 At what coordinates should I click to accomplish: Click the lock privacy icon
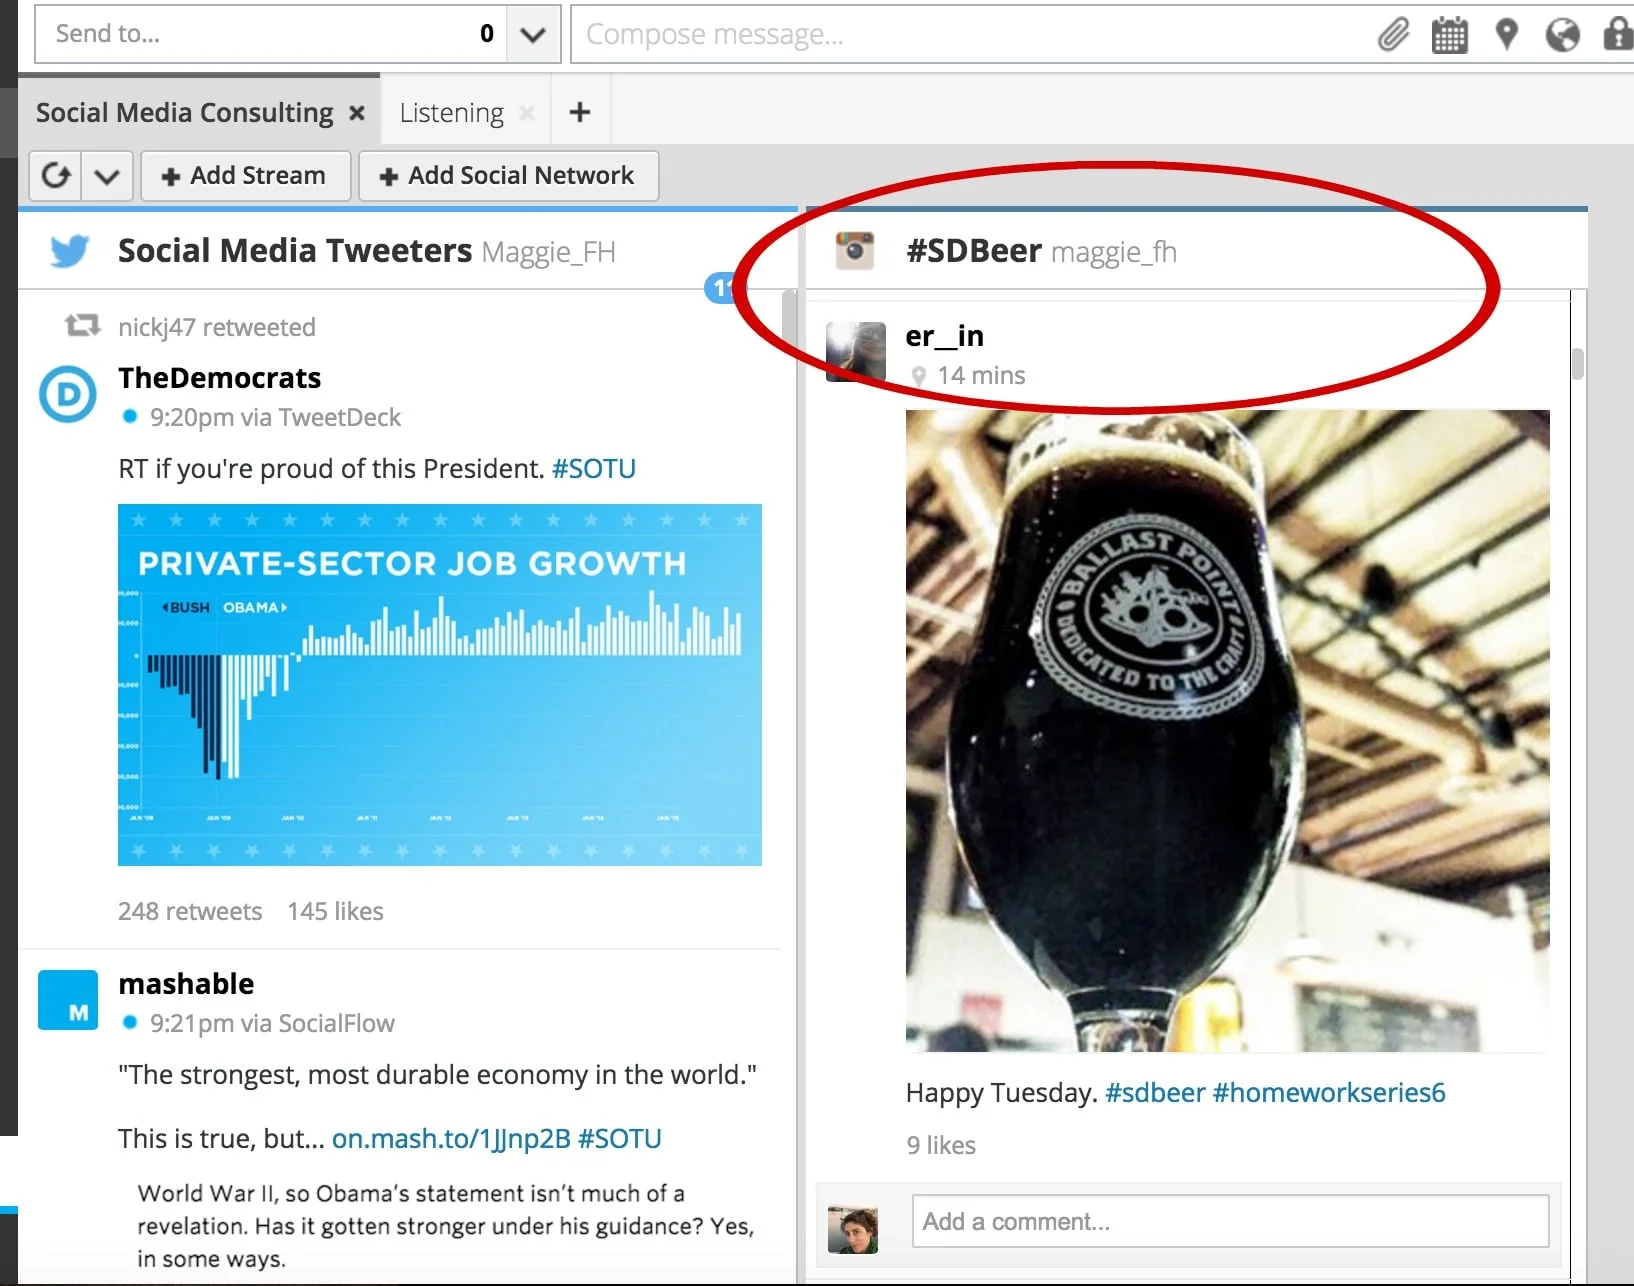[1618, 34]
